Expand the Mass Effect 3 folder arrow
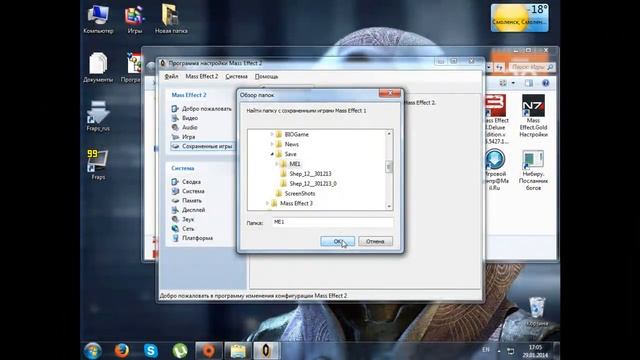The width and height of the screenshot is (640, 360). [x=268, y=203]
